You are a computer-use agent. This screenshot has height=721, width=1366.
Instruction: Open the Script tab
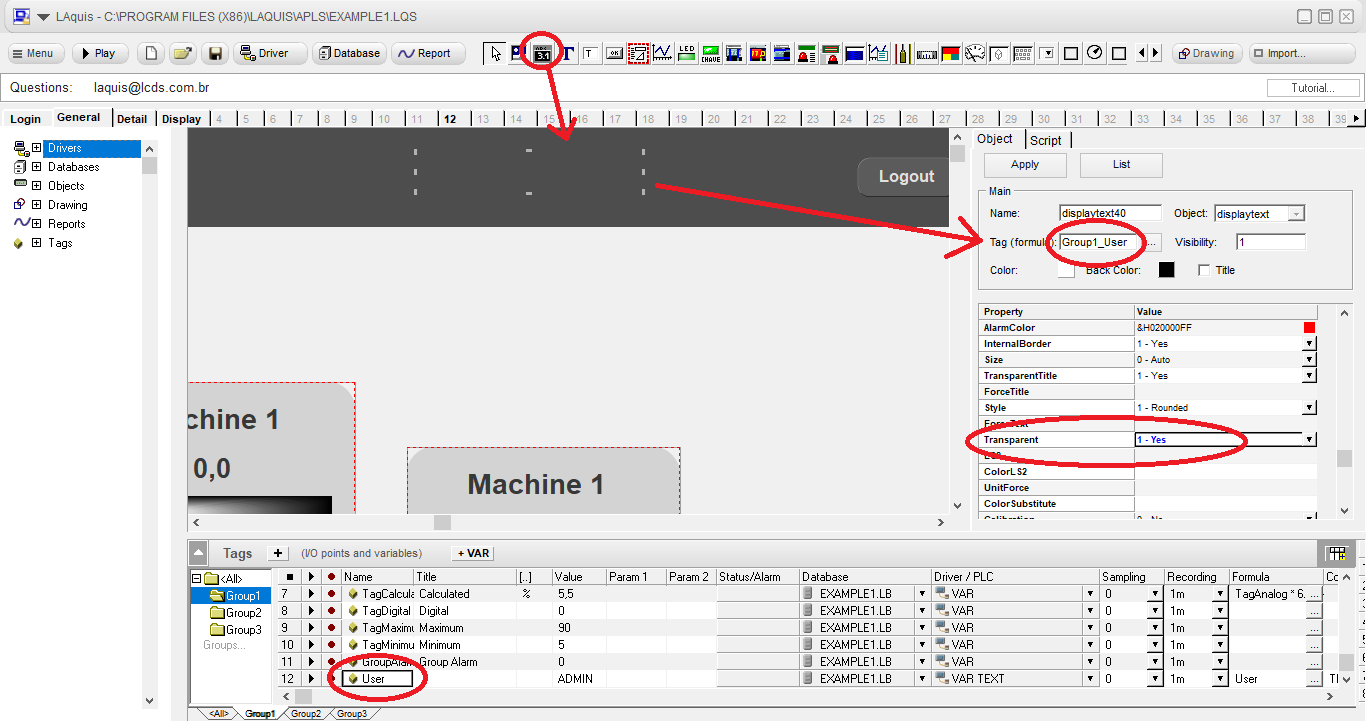click(x=1046, y=141)
